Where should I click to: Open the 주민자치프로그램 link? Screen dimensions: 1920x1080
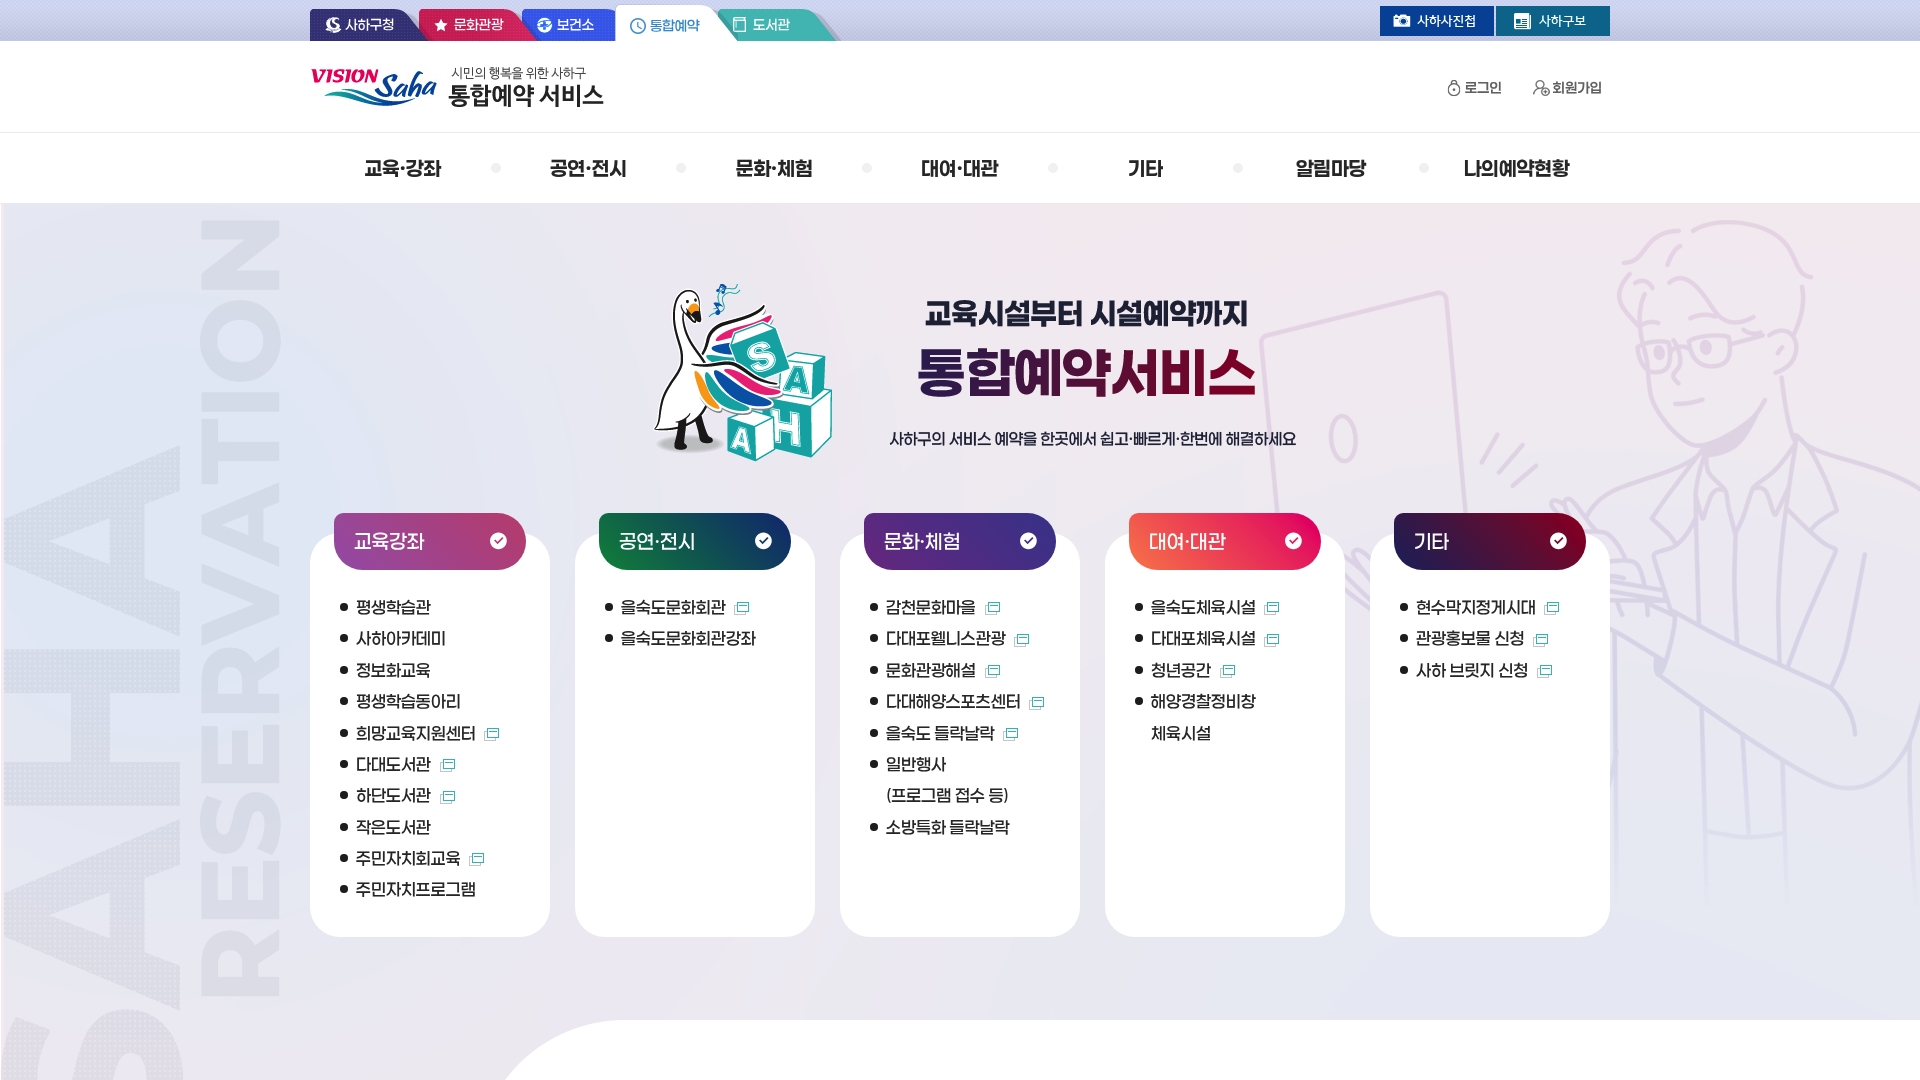pyautogui.click(x=416, y=889)
